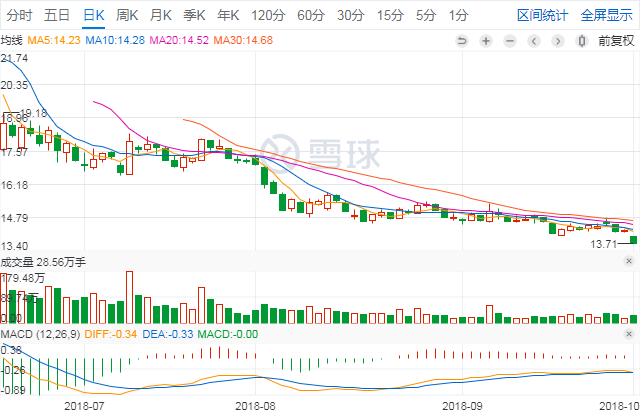Shift chart right with the right arrow
Screen dimensions: 641x418
pos(558,41)
